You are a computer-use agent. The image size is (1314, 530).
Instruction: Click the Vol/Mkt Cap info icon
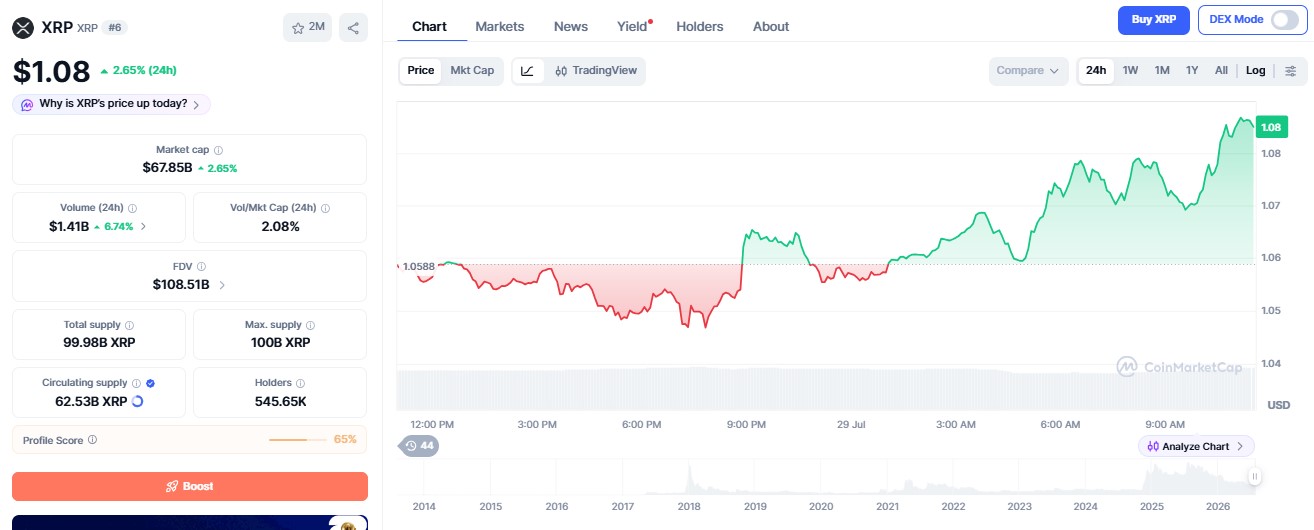pyautogui.click(x=325, y=208)
